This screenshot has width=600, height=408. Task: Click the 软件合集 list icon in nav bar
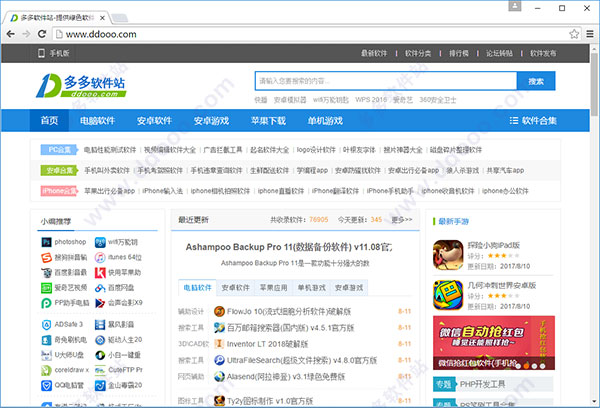tap(514, 121)
